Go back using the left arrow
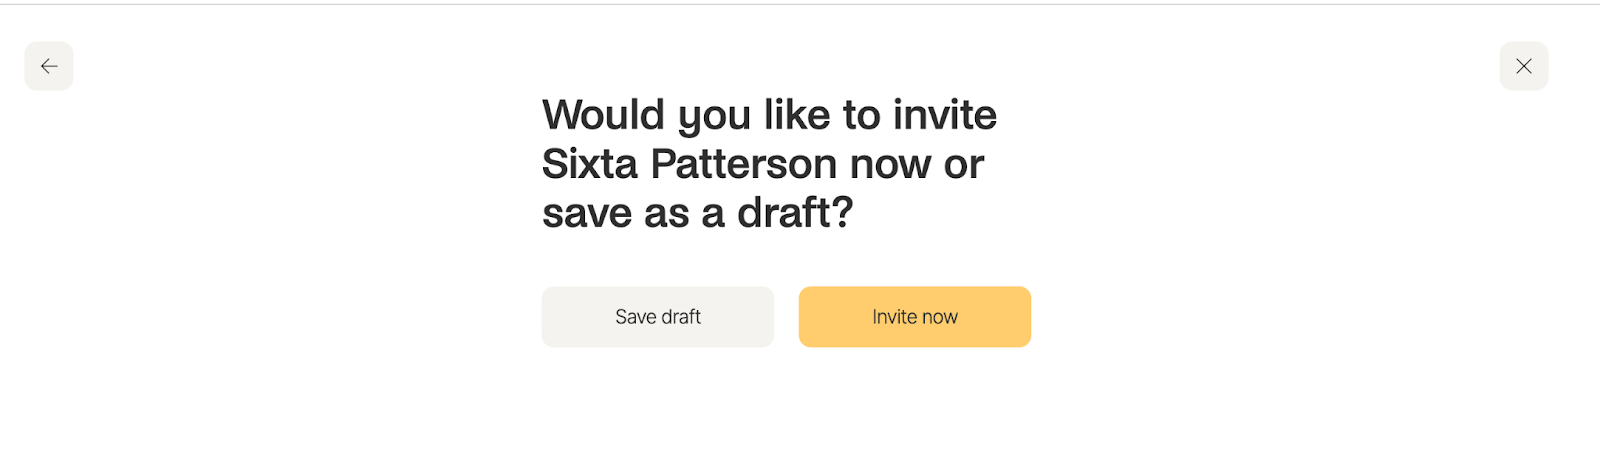The width and height of the screenshot is (1600, 470). 49,66
